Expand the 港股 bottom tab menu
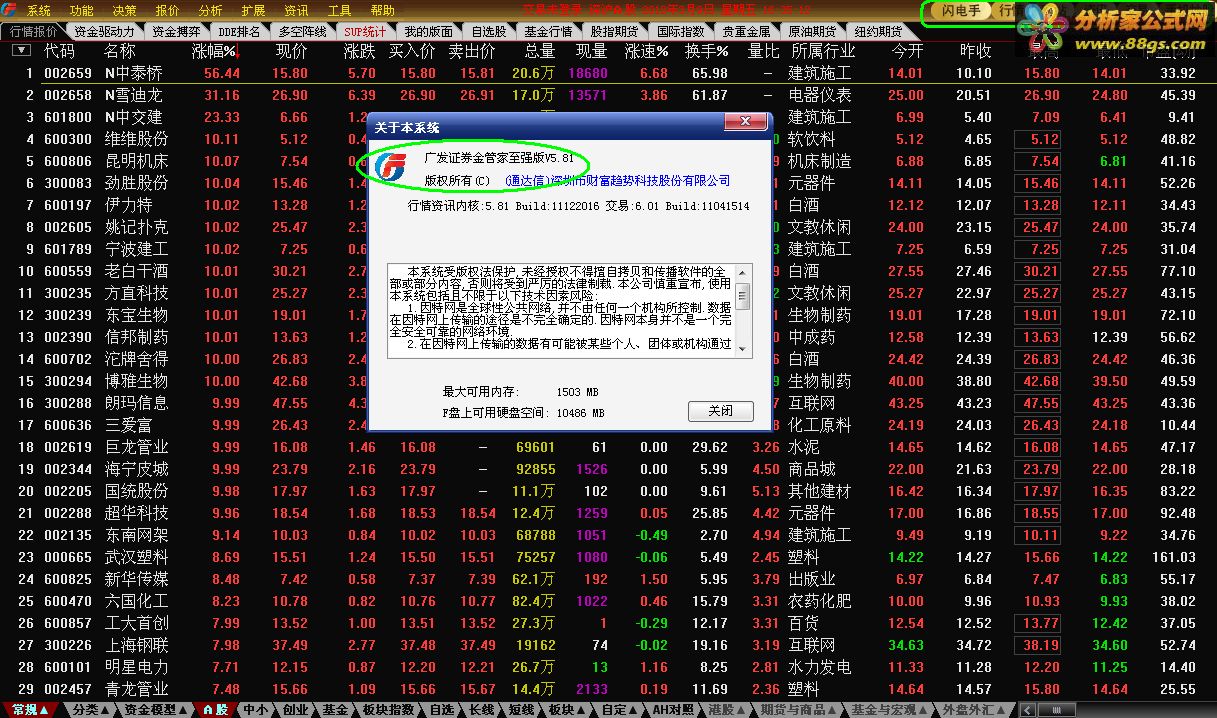This screenshot has height=718, width=1217. [x=727, y=709]
